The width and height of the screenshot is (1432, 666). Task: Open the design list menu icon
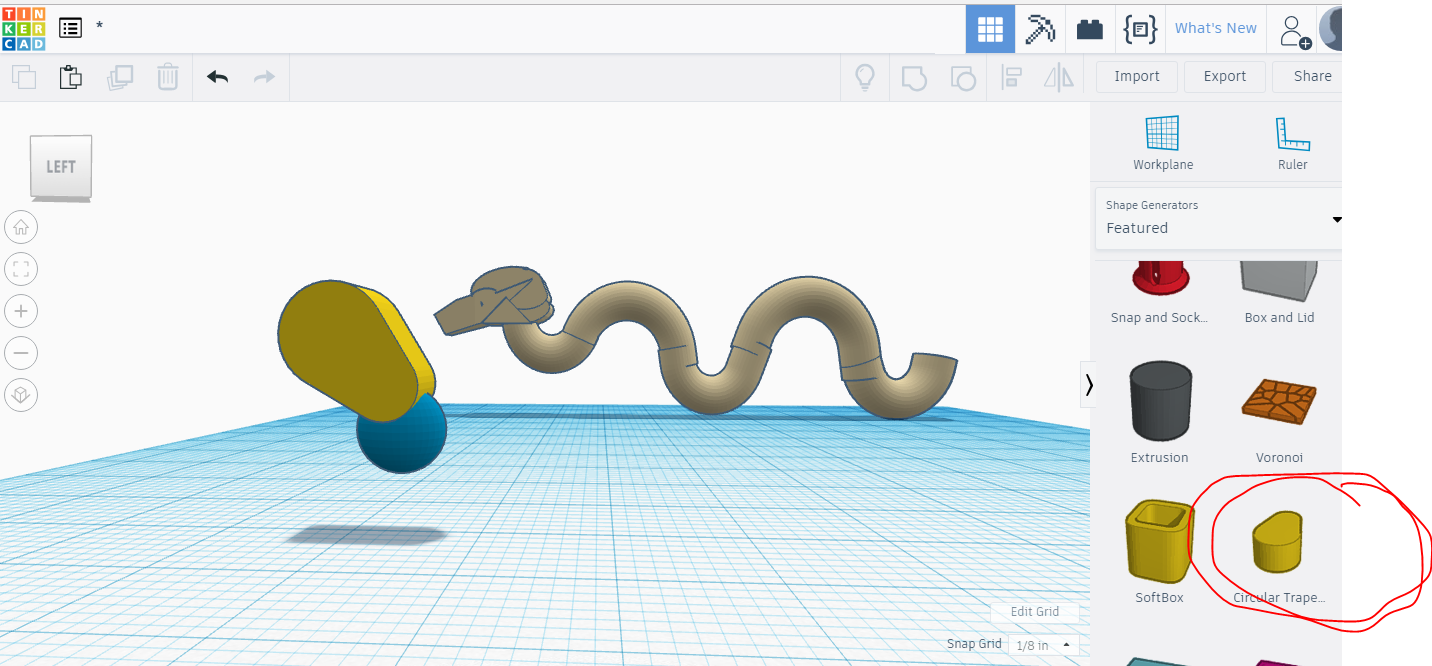(71, 28)
